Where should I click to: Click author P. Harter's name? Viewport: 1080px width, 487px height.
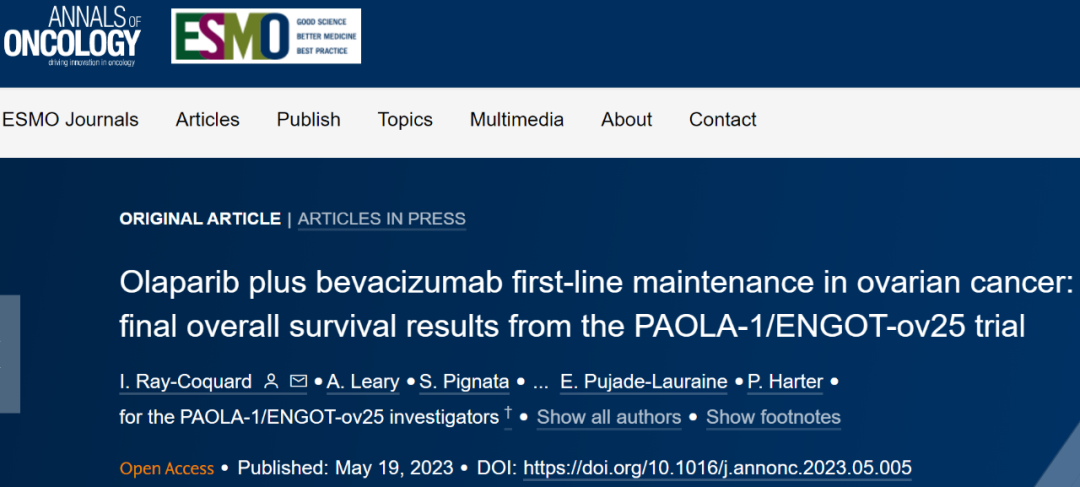tap(786, 382)
